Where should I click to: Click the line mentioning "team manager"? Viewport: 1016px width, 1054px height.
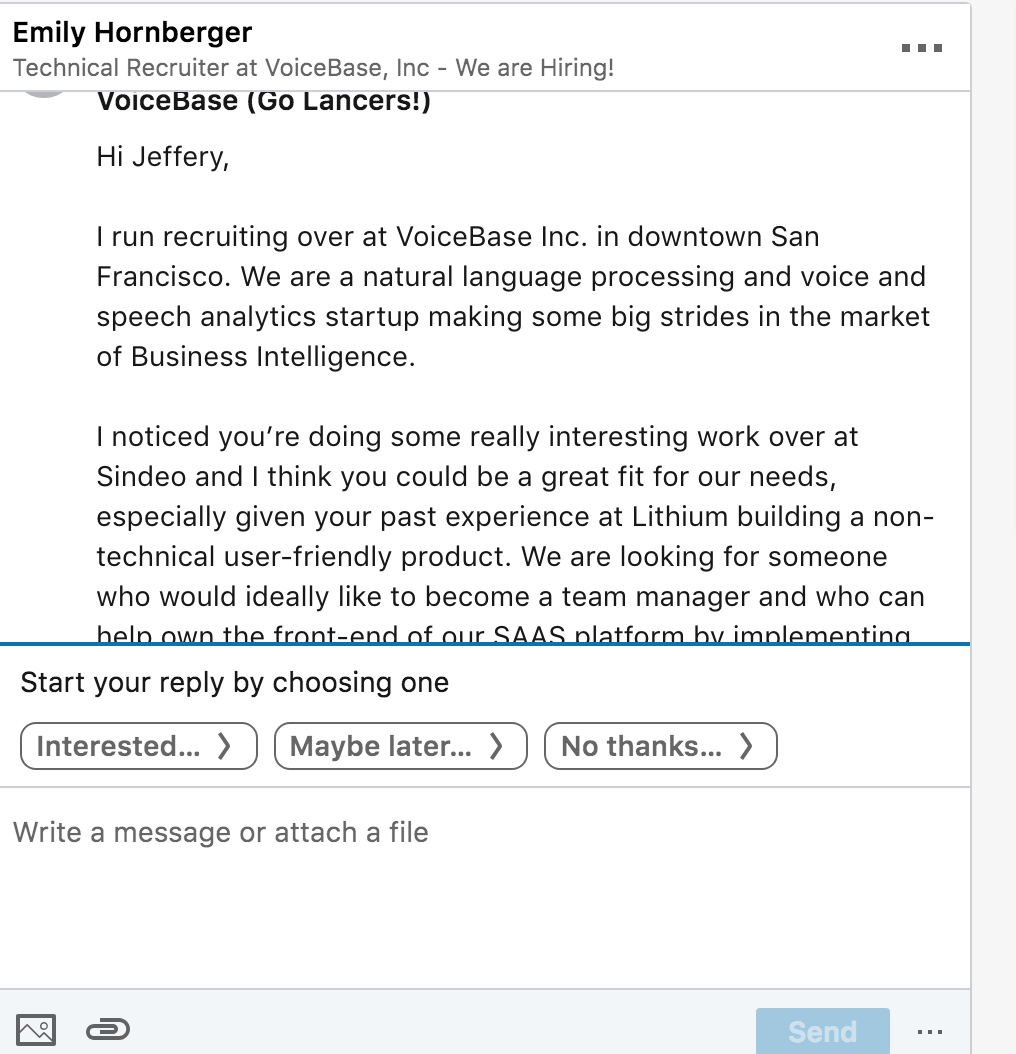click(511, 597)
